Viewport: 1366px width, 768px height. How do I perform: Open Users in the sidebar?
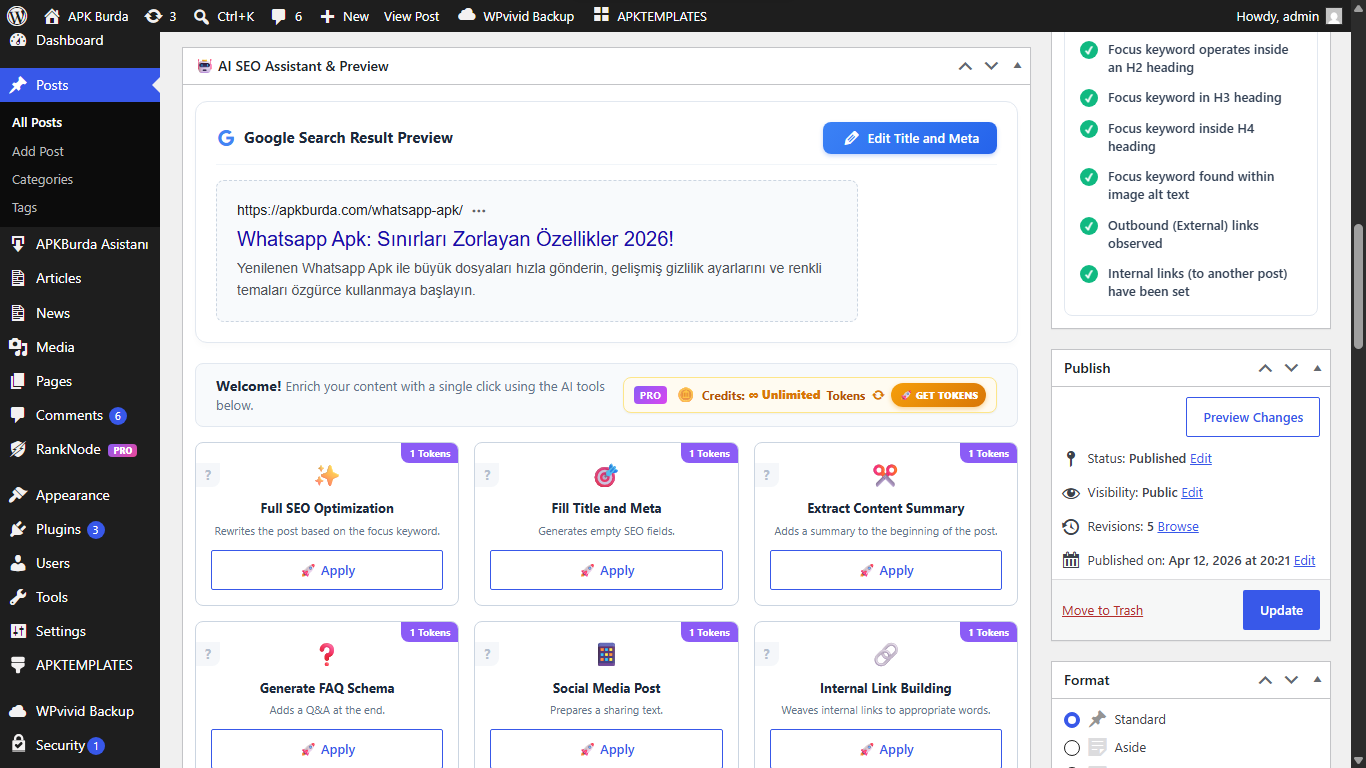click(80, 563)
